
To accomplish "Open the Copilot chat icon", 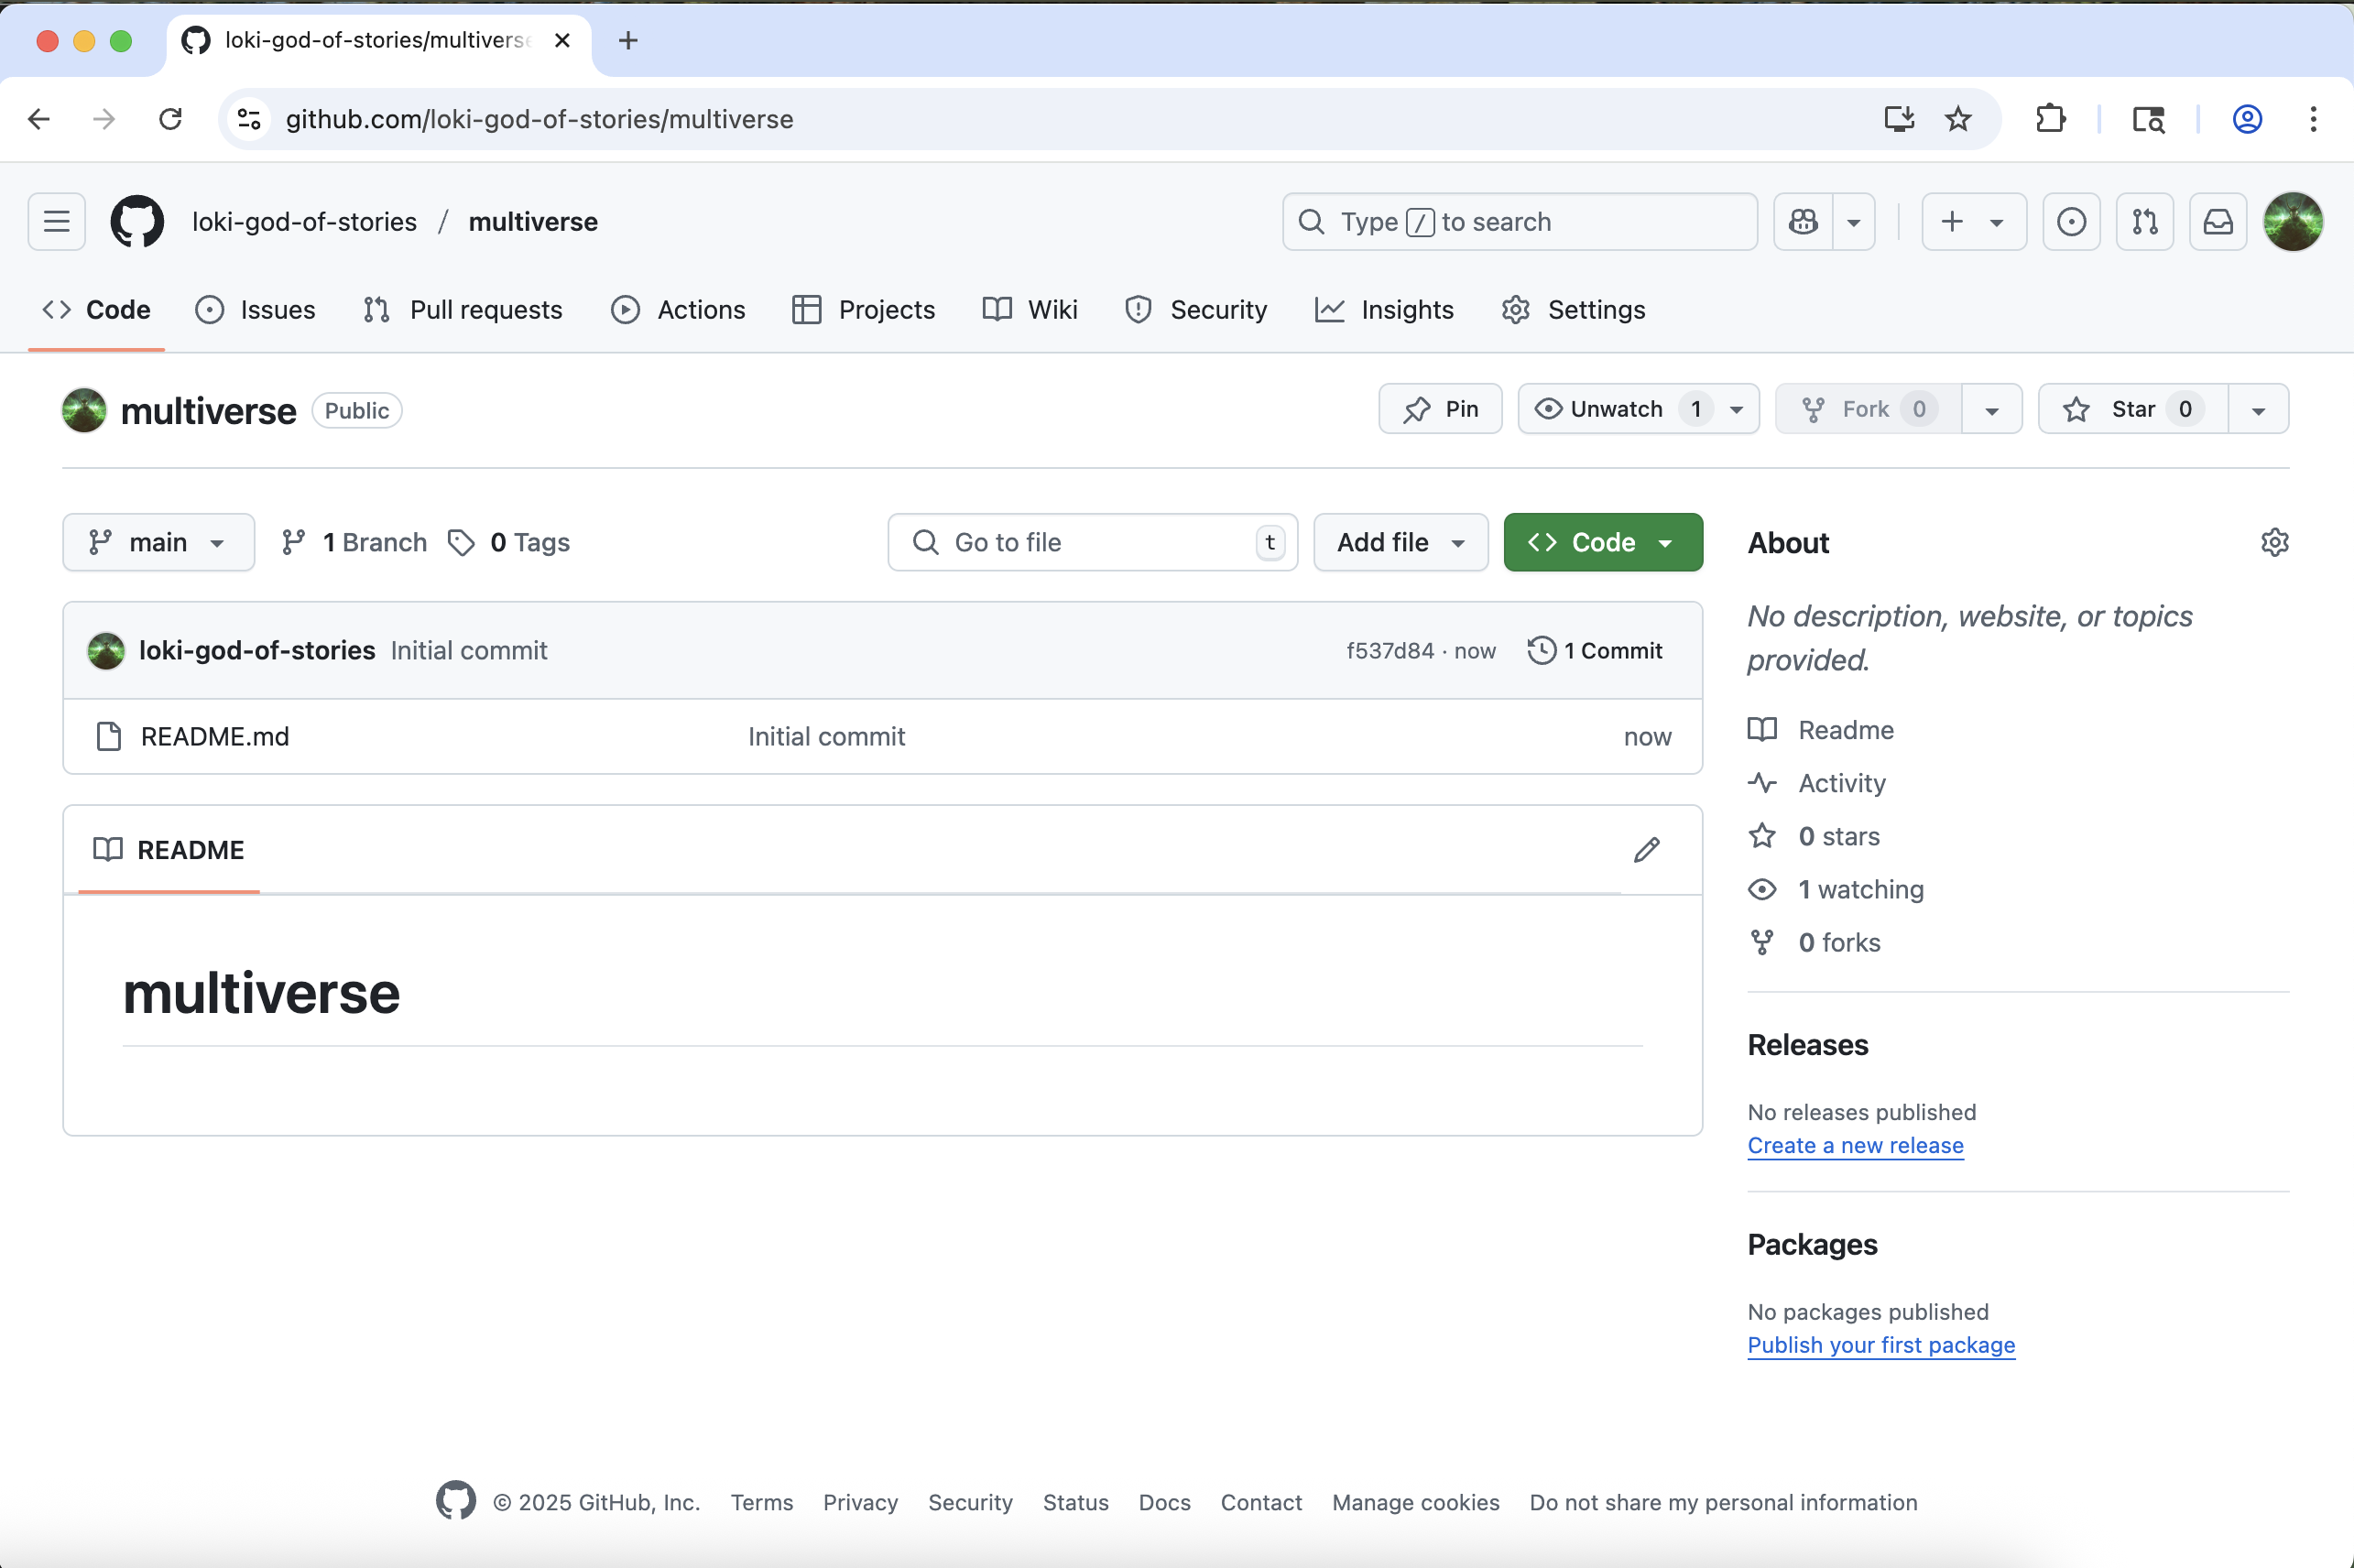I will tap(1803, 221).
